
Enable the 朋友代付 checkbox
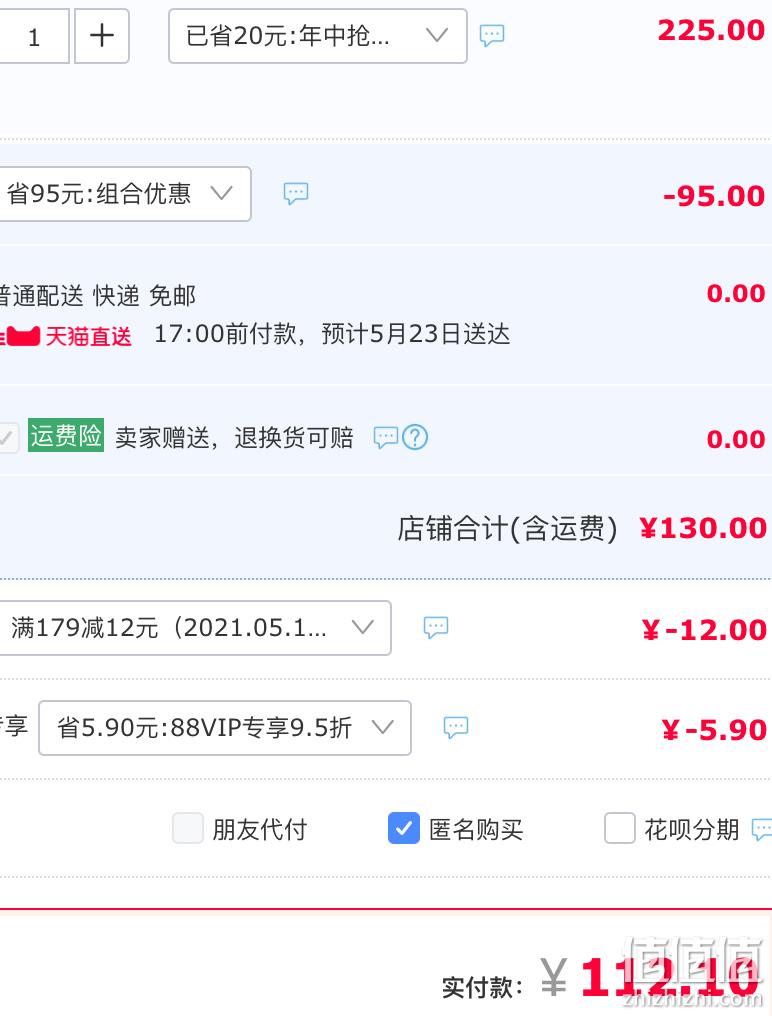point(188,829)
